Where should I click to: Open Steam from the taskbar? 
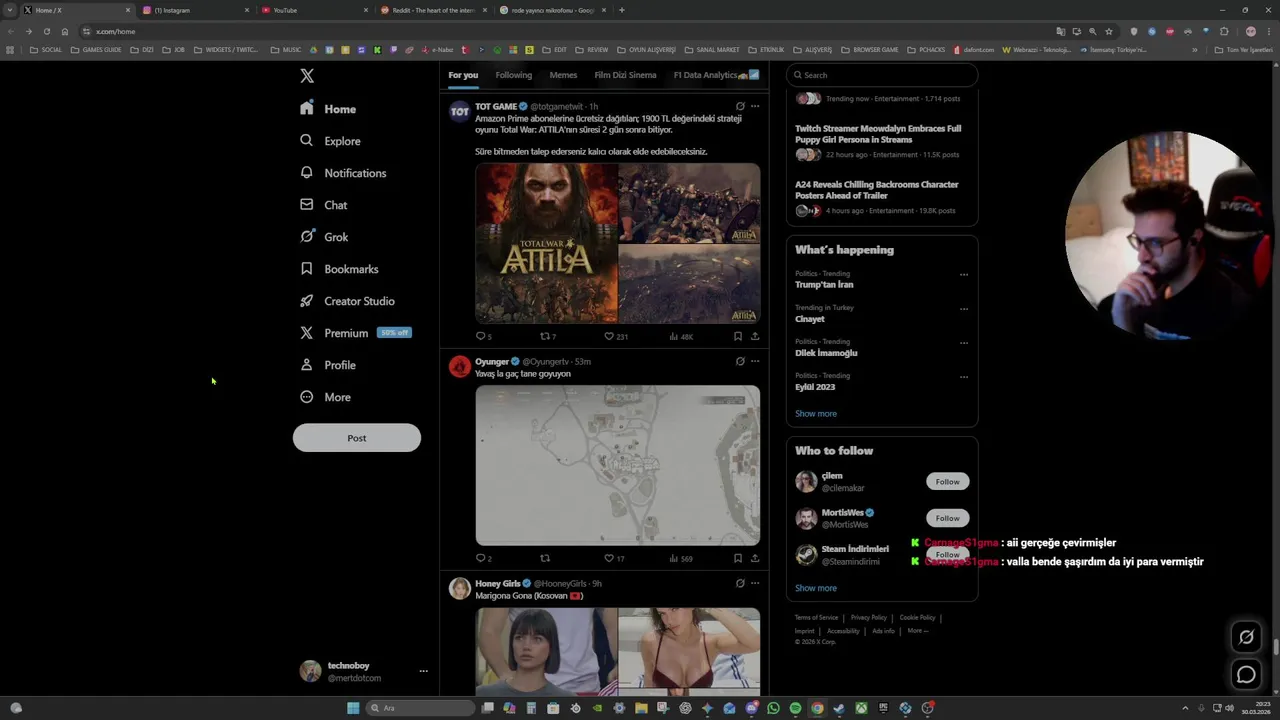(x=839, y=708)
